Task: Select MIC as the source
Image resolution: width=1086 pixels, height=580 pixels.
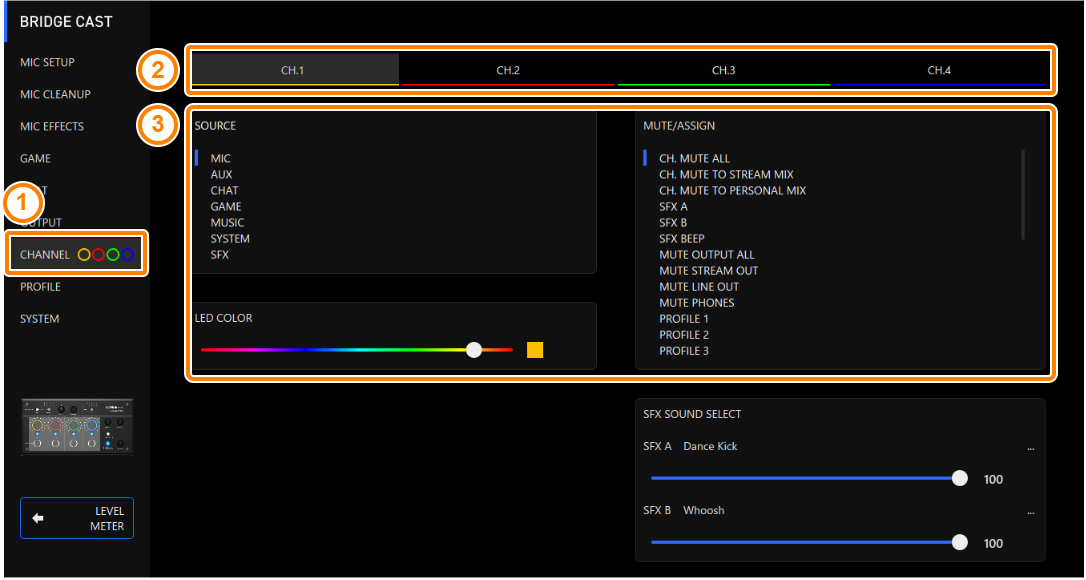Action: coord(220,159)
